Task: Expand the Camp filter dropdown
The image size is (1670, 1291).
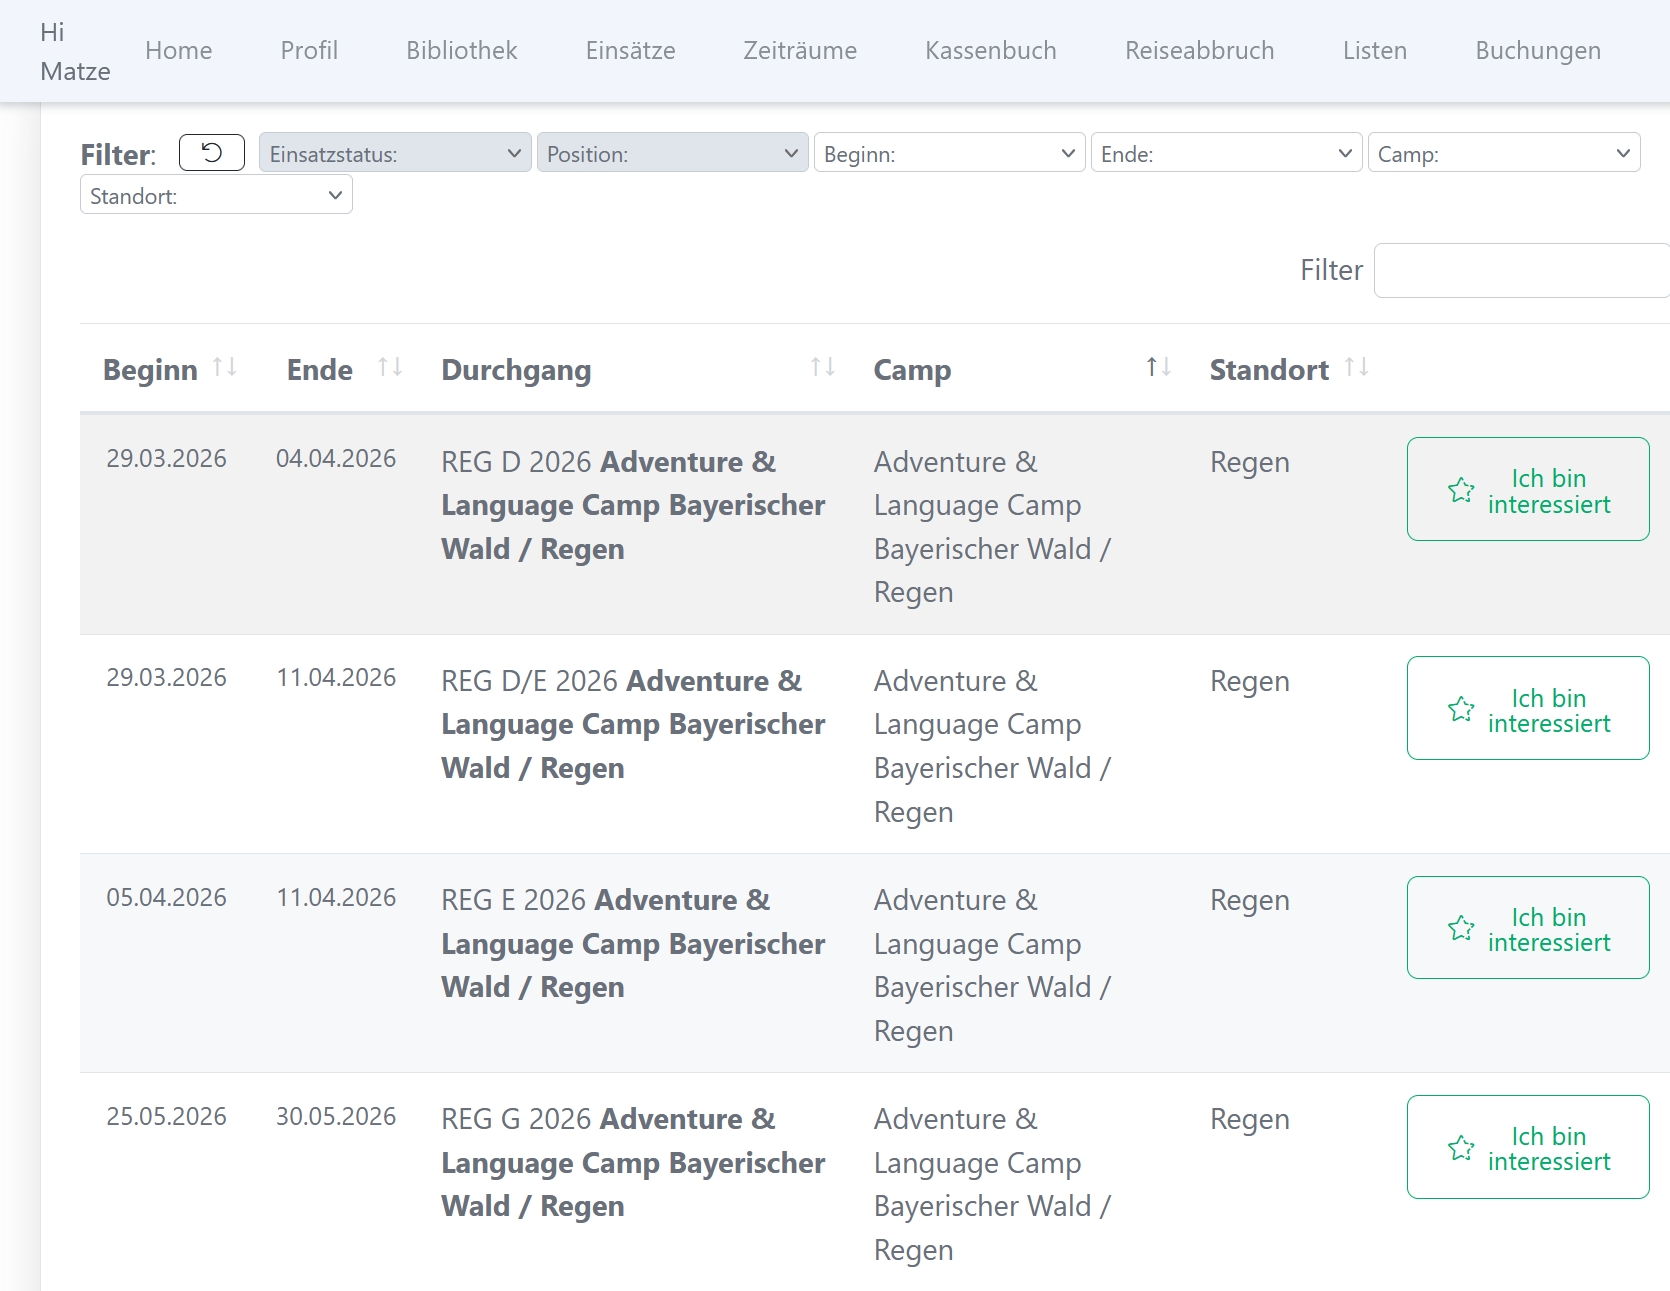Action: pyautogui.click(x=1503, y=154)
